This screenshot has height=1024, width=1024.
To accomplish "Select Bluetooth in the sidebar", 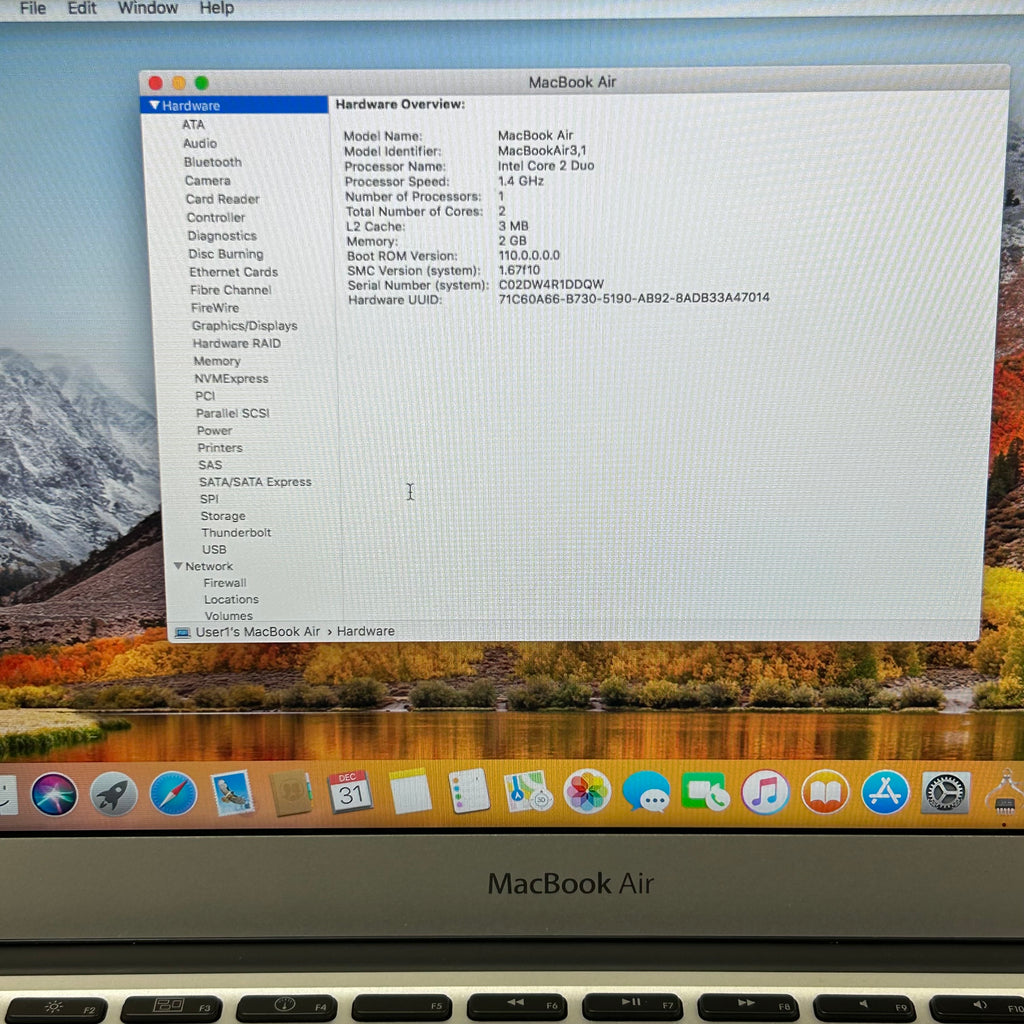I will pyautogui.click(x=213, y=162).
